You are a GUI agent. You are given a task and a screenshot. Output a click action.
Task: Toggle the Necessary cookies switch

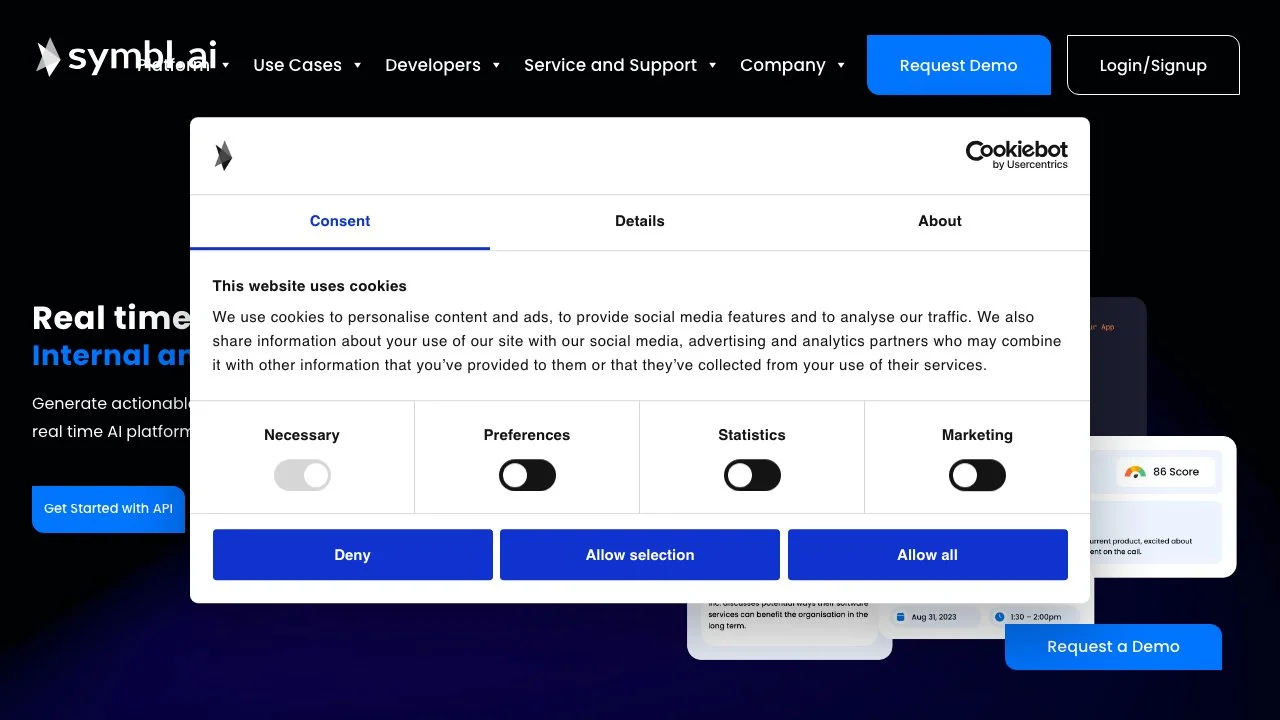[302, 475]
